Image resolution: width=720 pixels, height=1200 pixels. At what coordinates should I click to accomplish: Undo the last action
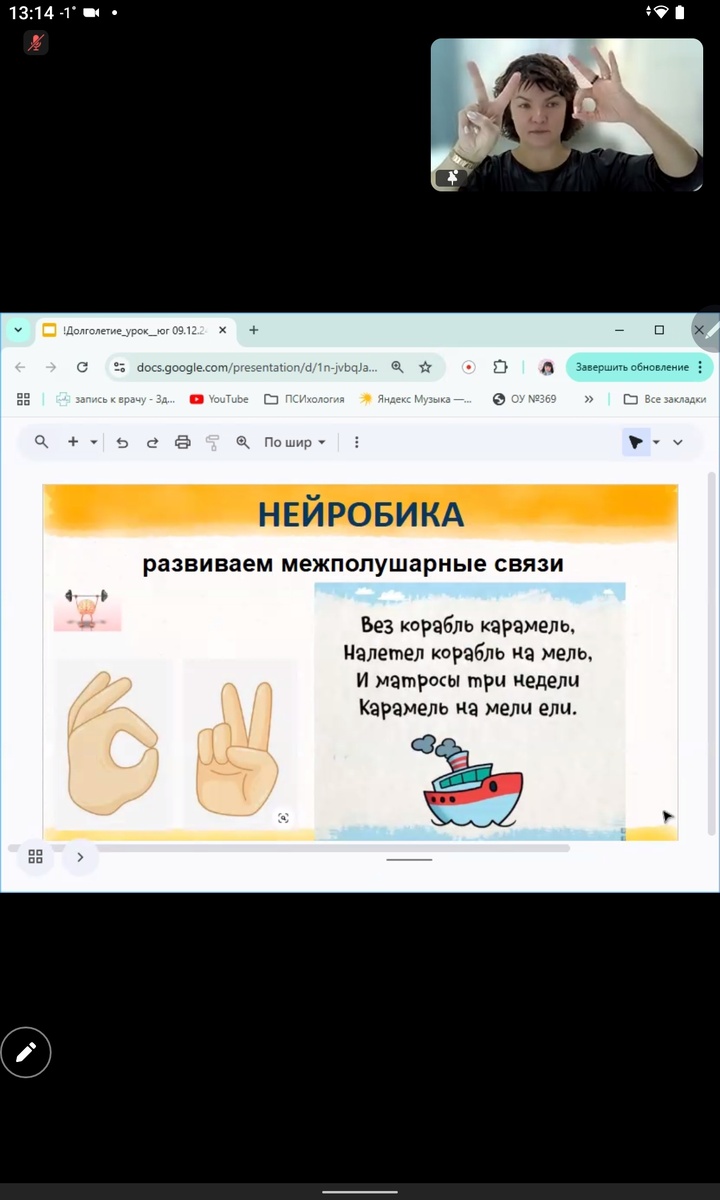tap(122, 442)
